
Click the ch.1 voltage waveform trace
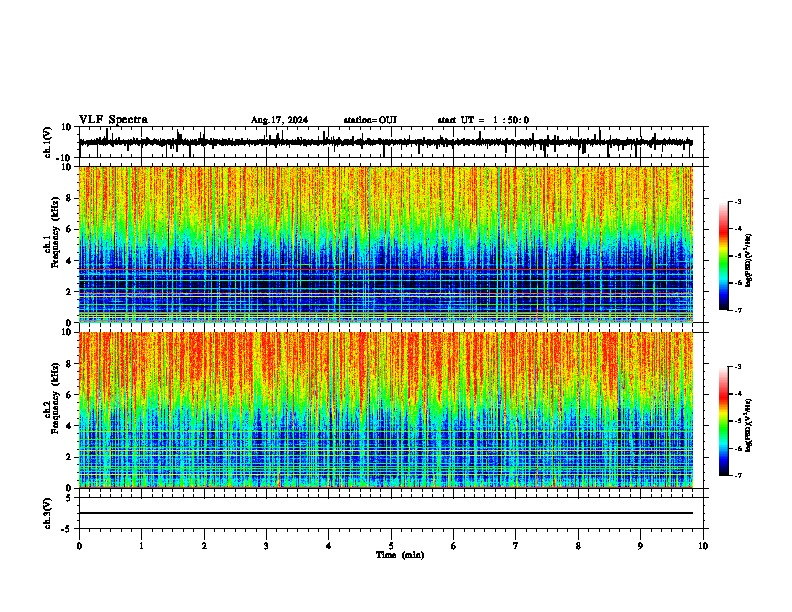click(385, 142)
